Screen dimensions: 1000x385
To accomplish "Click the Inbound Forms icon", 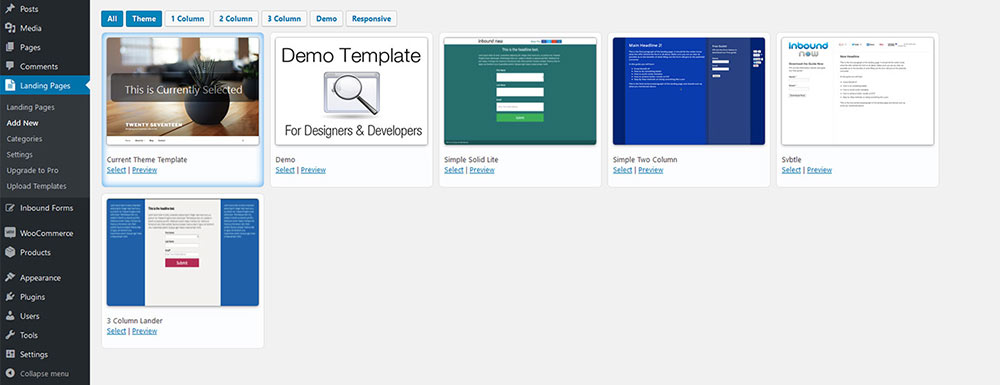I will tap(10, 208).
